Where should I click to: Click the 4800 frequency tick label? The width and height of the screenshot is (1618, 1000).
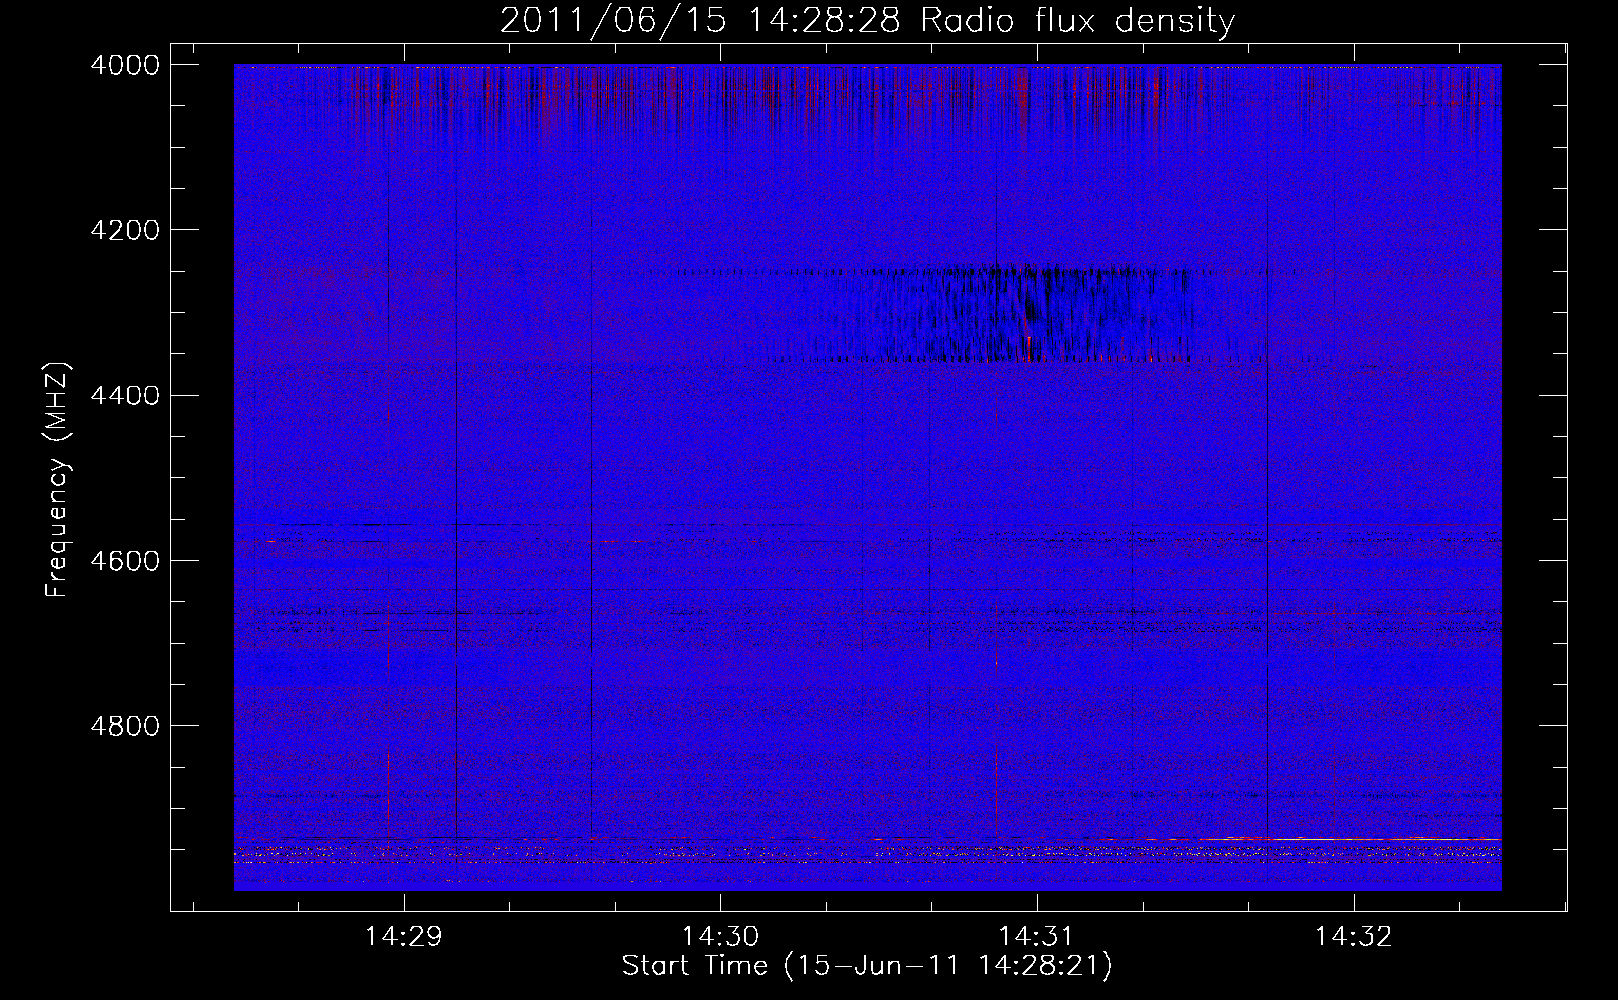(x=125, y=725)
